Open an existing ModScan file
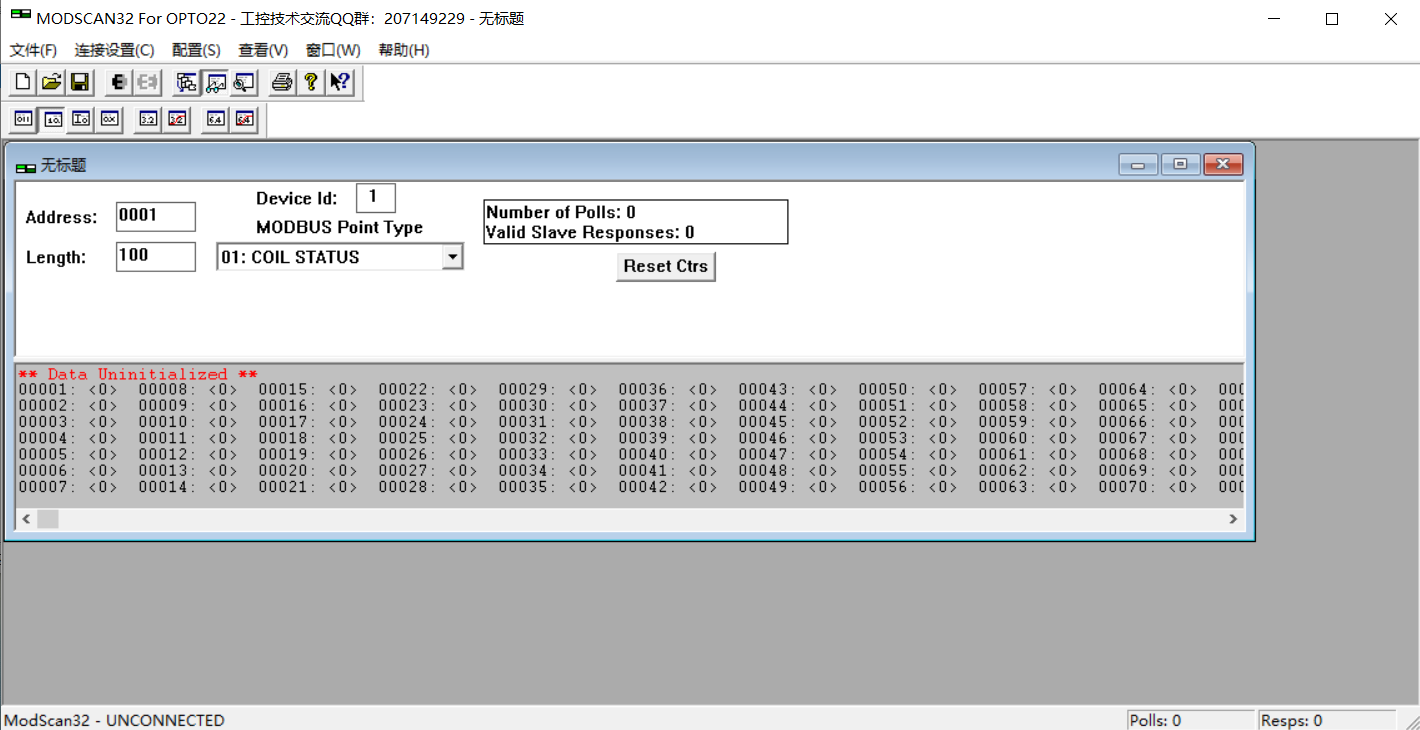 (50, 81)
